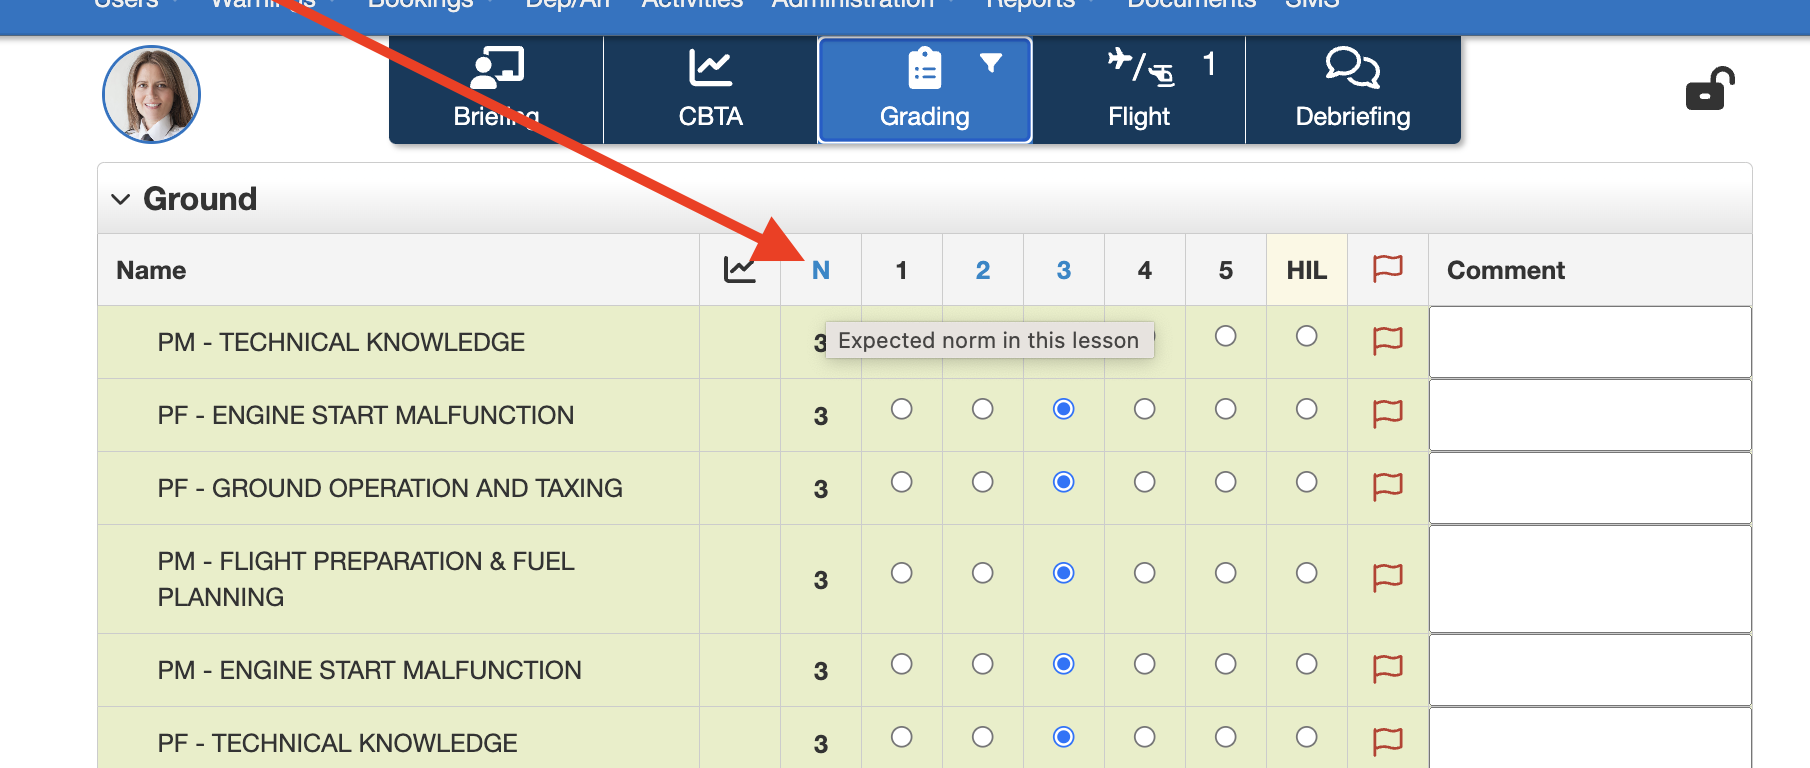Viewport: 1810px width, 768px height.
Task: Select grade 5 for PM - Technical Knowledge
Action: point(1225,336)
